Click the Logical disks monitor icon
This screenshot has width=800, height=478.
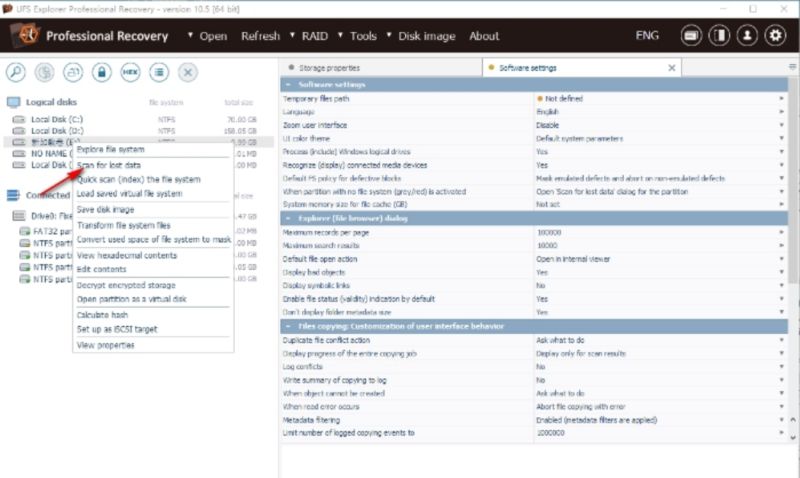point(13,103)
